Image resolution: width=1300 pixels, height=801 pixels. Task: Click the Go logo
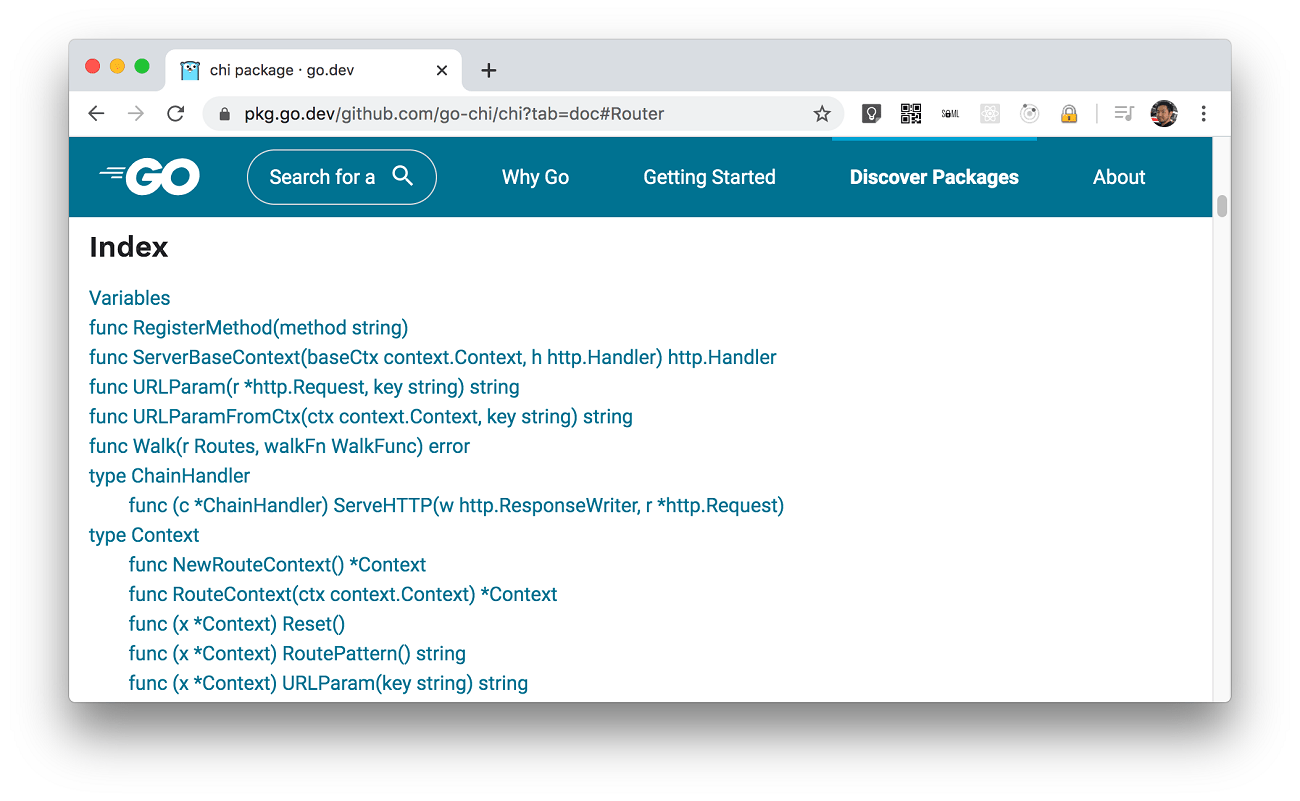point(150,177)
